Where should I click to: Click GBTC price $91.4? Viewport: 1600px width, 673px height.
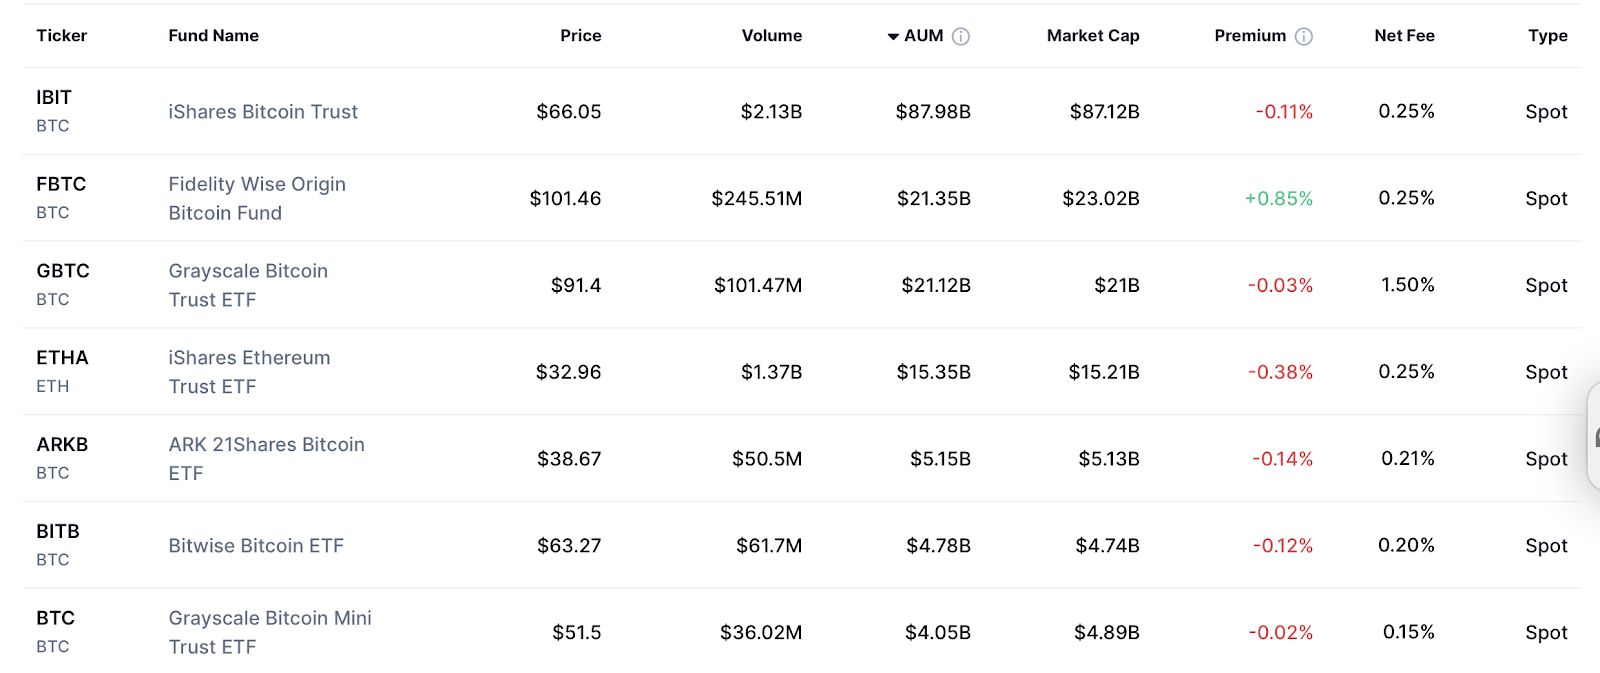pos(576,285)
